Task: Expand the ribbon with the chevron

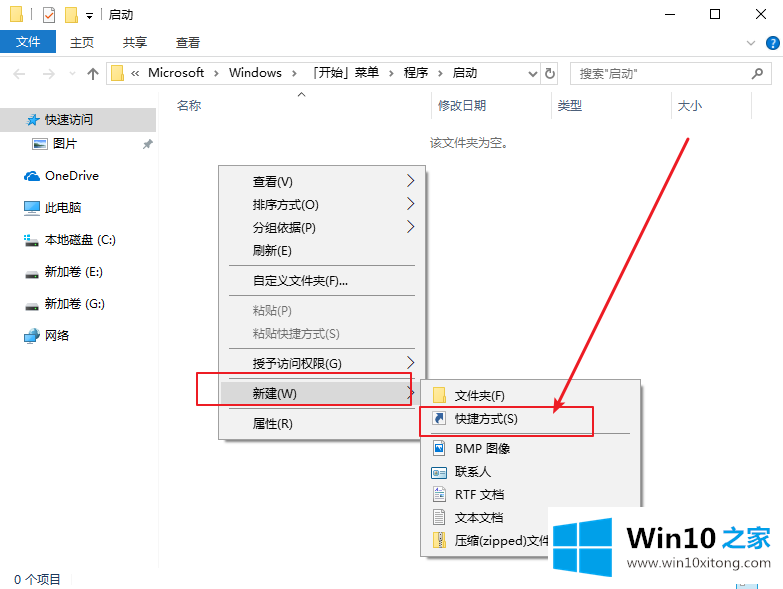Action: [x=752, y=43]
